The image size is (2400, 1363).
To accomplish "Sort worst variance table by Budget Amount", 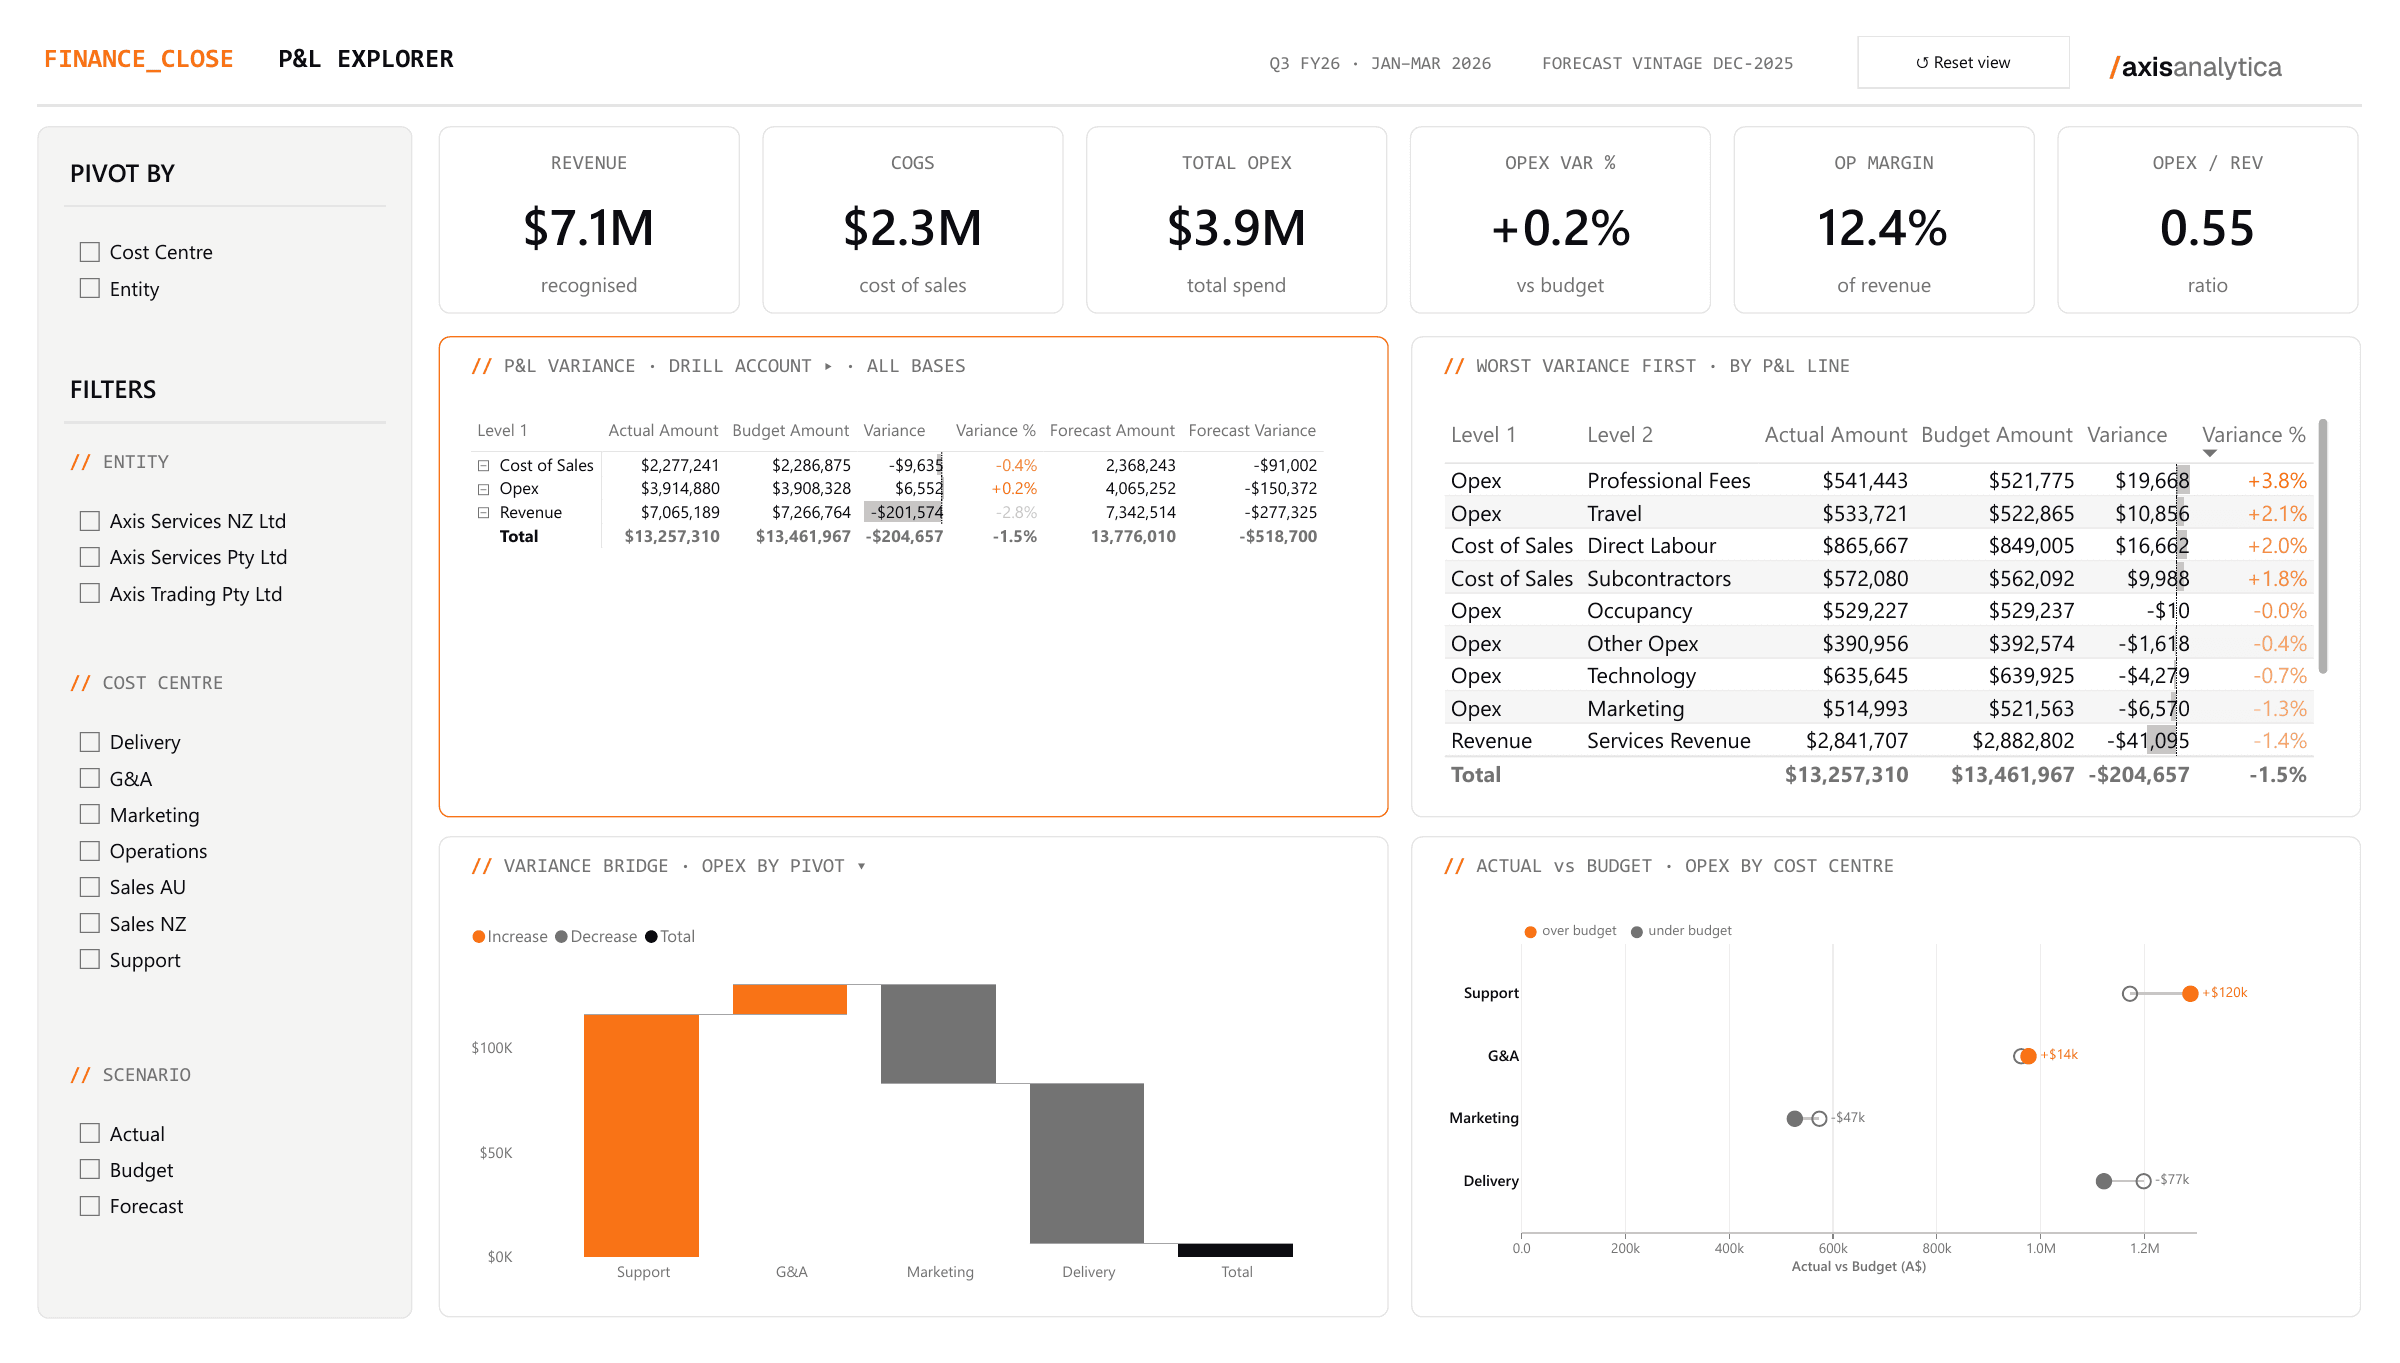I will coord(1997,435).
